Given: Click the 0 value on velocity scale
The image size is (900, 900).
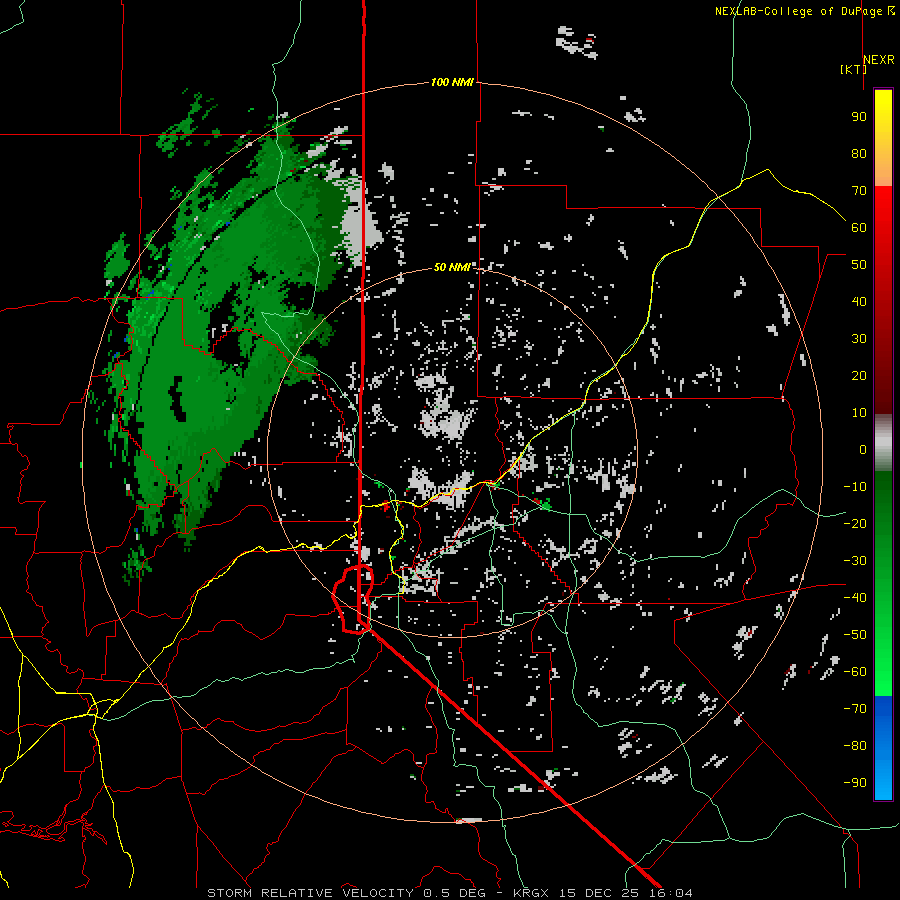Looking at the screenshot, I should click(x=863, y=450).
